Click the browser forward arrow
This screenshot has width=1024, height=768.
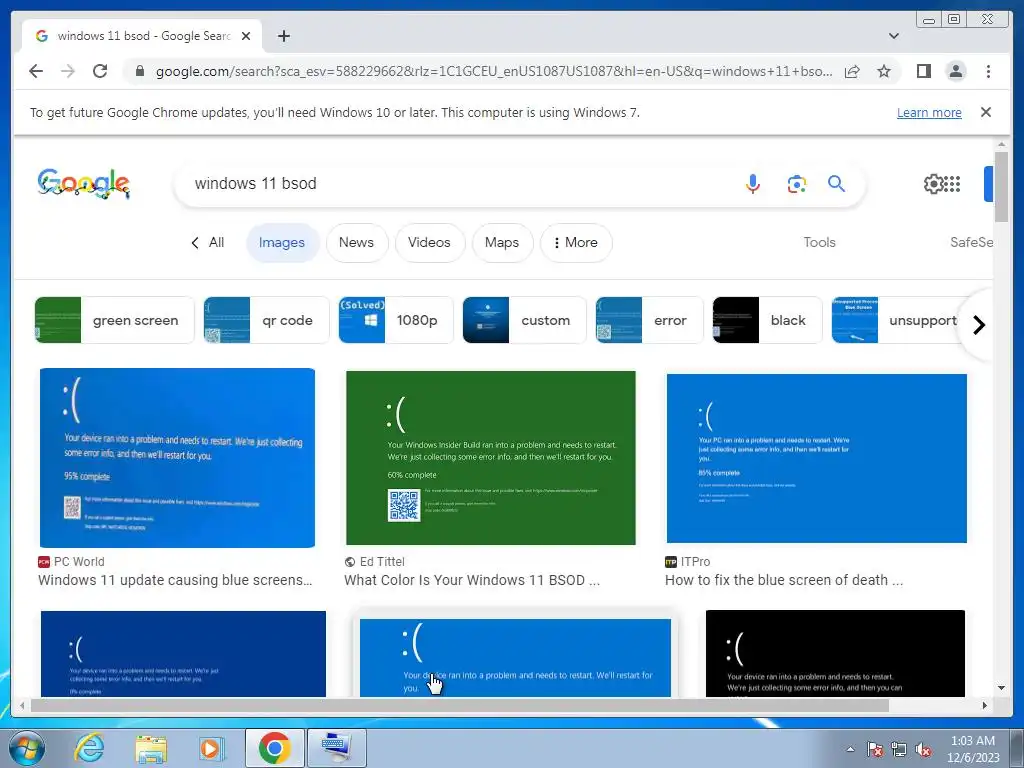point(68,71)
